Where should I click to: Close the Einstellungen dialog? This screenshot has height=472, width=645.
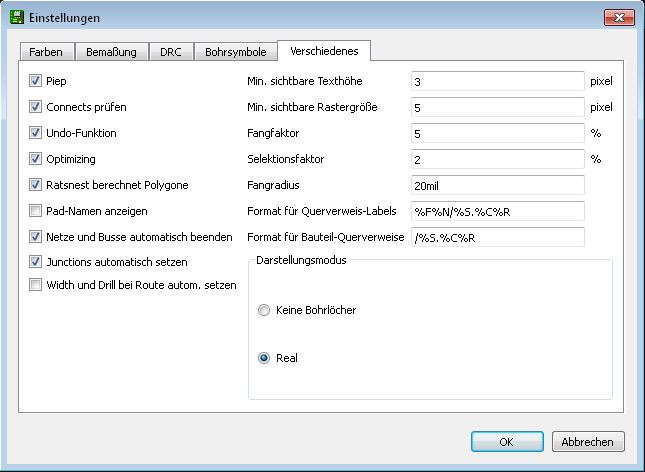(x=619, y=17)
